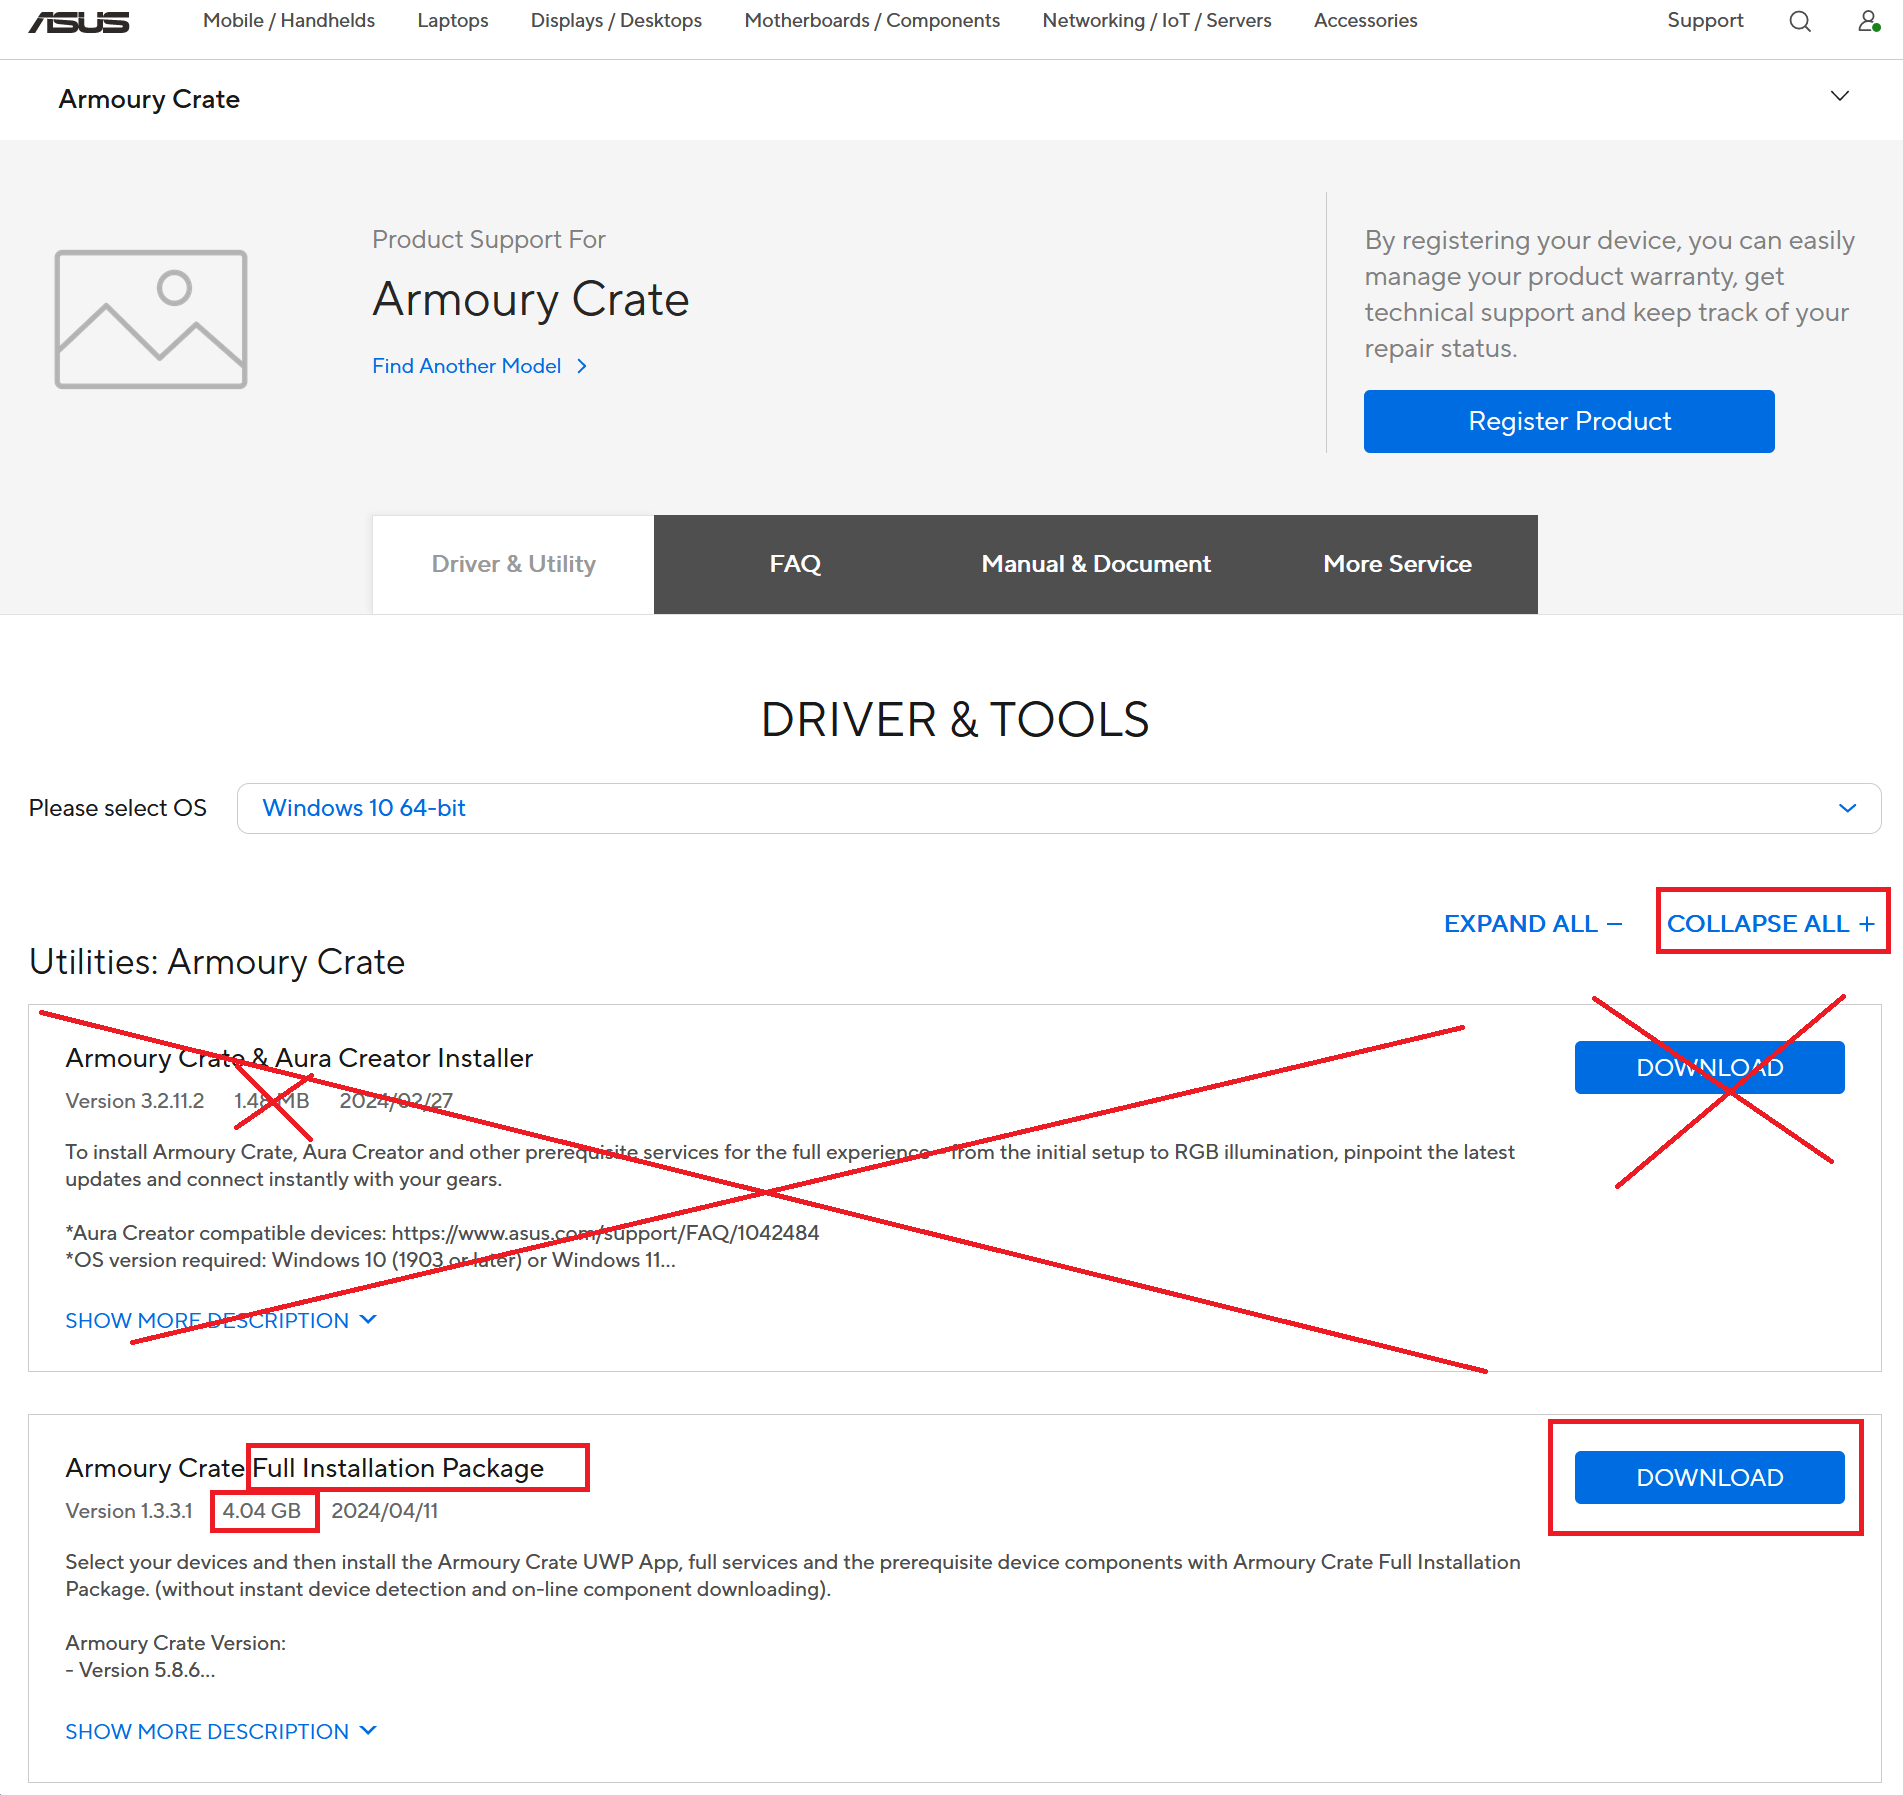This screenshot has width=1903, height=1795.
Task: Click the ASUS logo
Action: click(x=77, y=21)
